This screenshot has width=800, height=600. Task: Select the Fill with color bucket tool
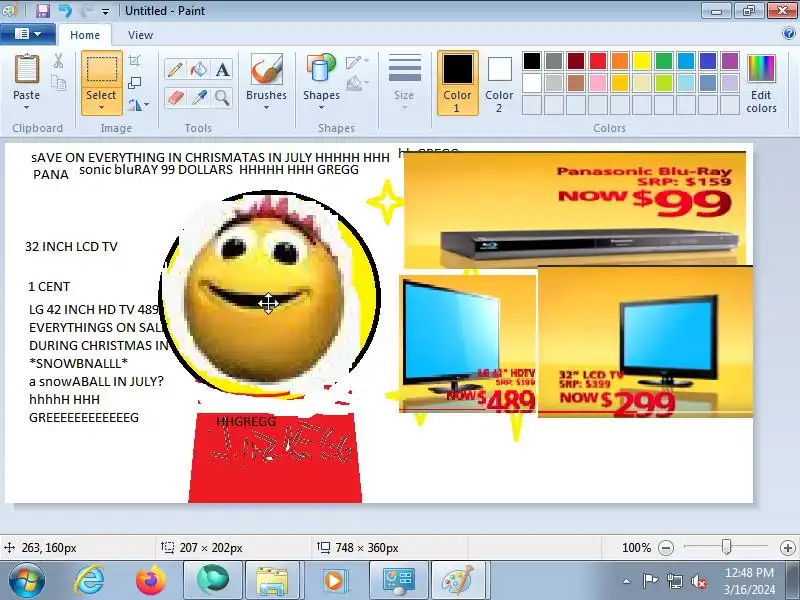pos(199,69)
